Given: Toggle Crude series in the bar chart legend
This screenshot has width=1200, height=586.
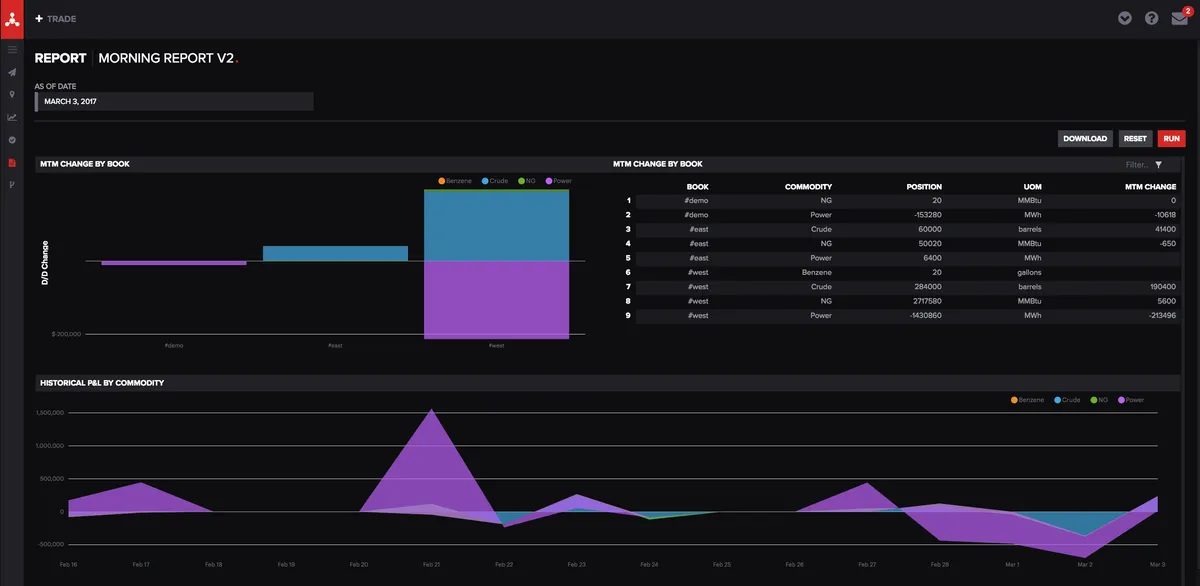Looking at the screenshot, I should point(495,181).
